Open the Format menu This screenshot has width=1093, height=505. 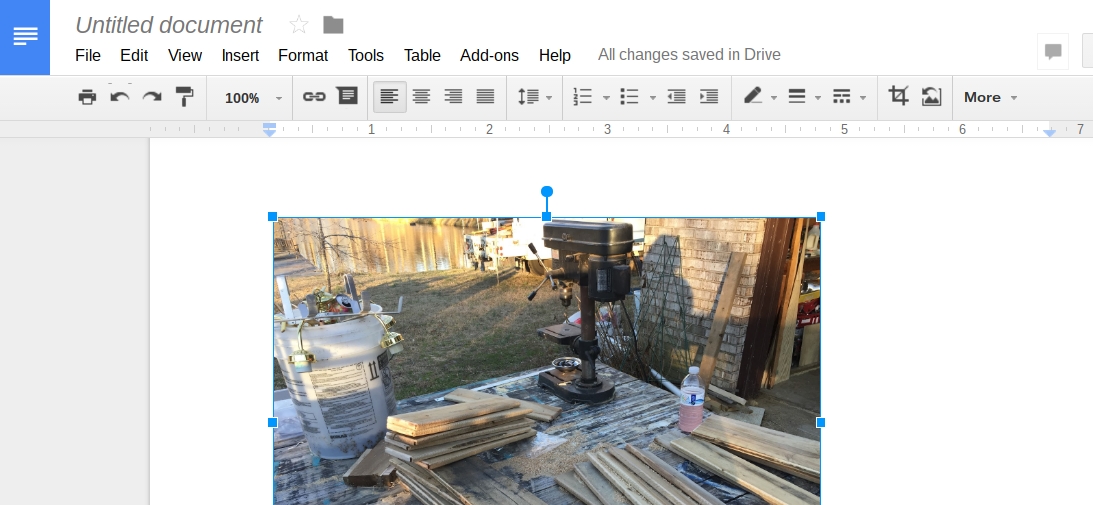[x=303, y=55]
